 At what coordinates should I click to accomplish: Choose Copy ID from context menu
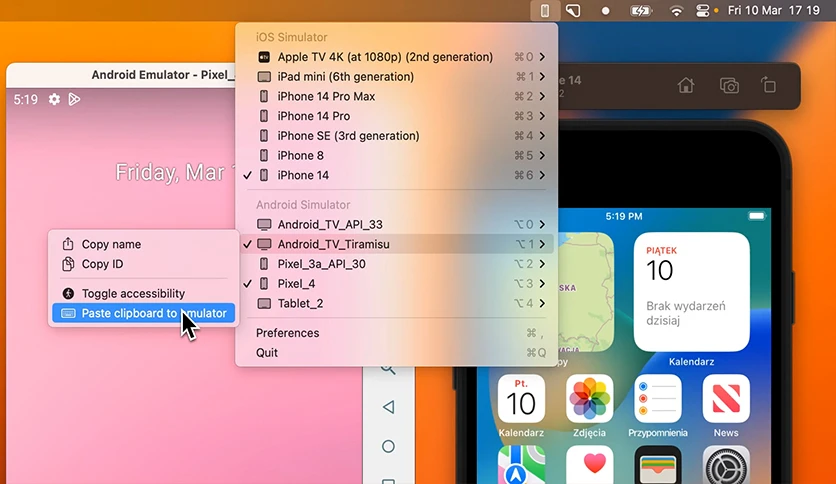coord(143,264)
